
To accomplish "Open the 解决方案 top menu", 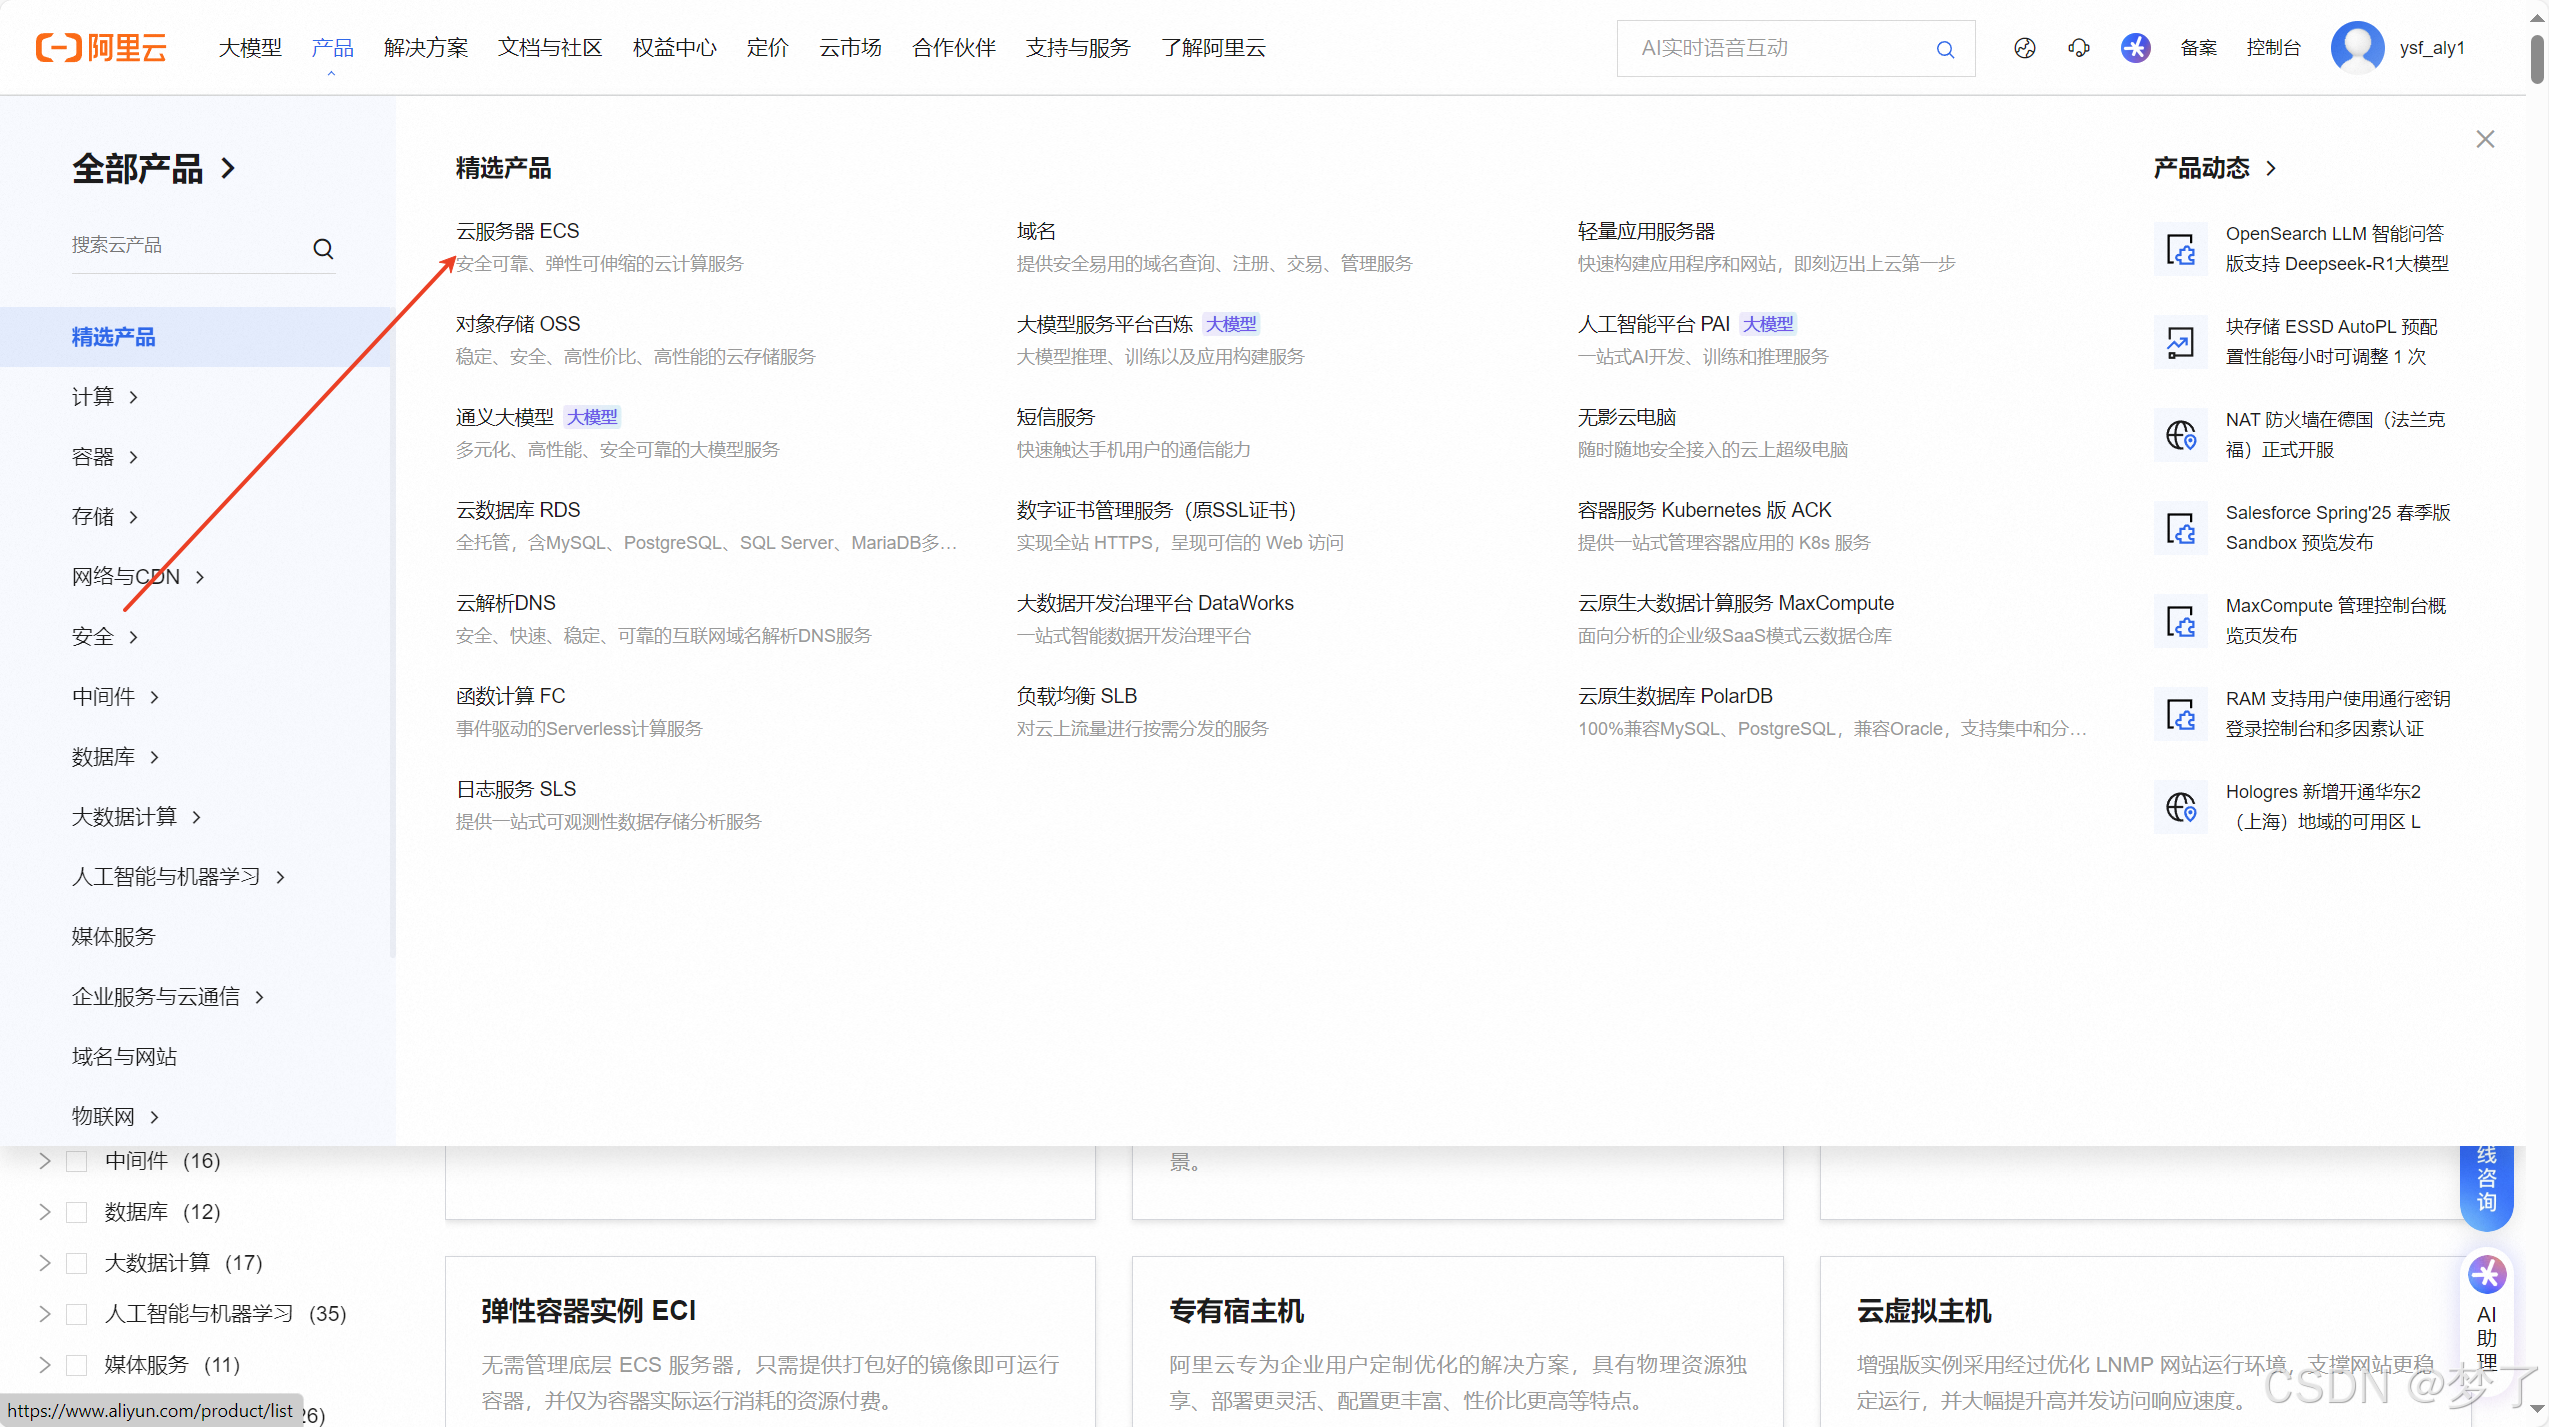I will click(425, 48).
